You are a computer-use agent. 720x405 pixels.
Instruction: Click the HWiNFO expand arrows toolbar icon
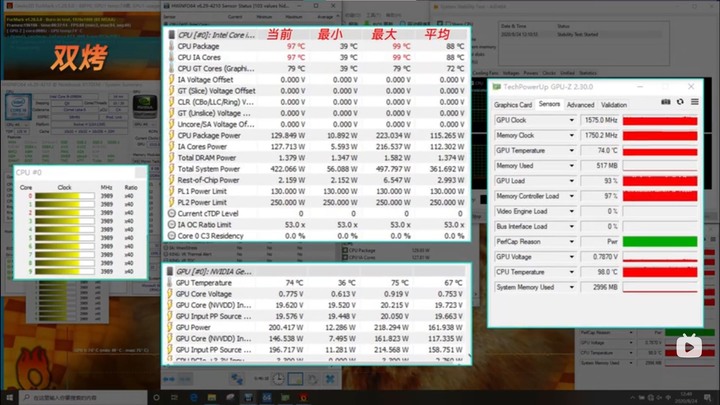(169, 379)
